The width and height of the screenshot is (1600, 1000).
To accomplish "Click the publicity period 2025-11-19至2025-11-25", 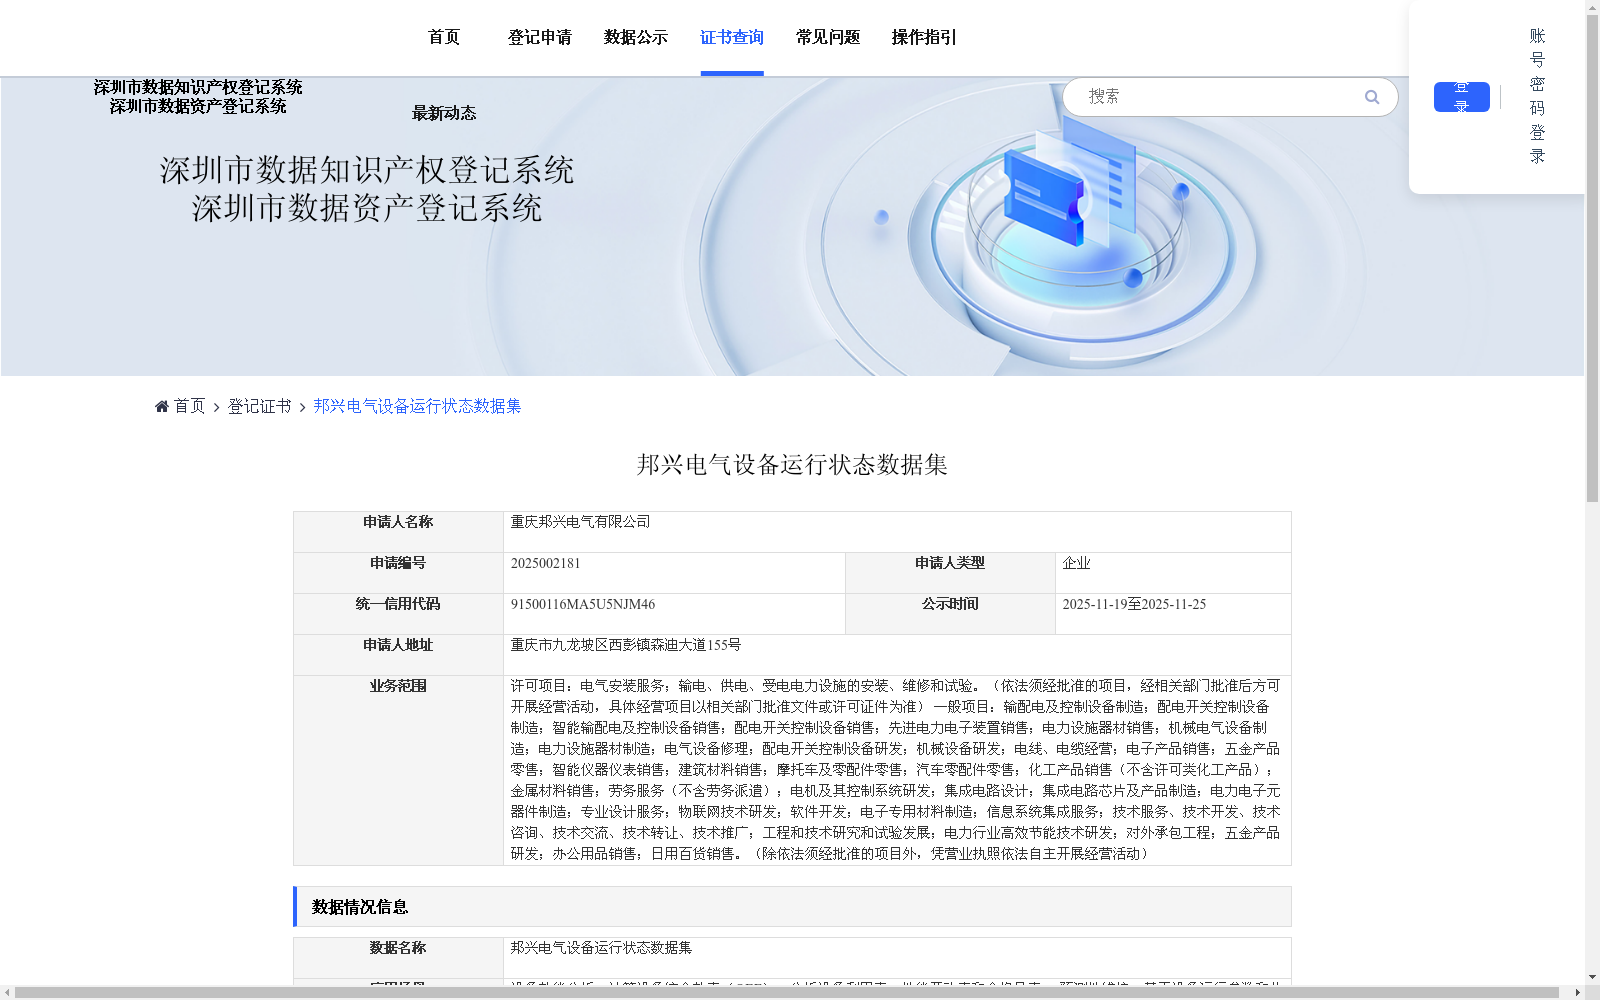I will [x=1134, y=604].
